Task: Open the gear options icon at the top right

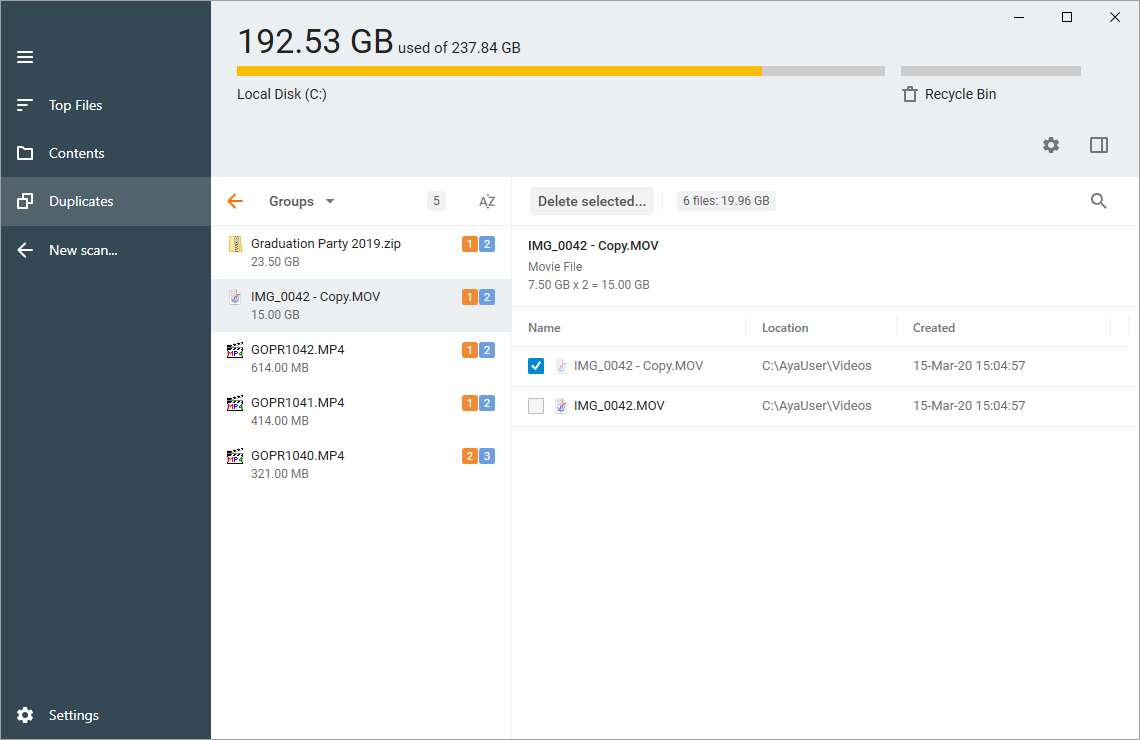Action: 1051,145
